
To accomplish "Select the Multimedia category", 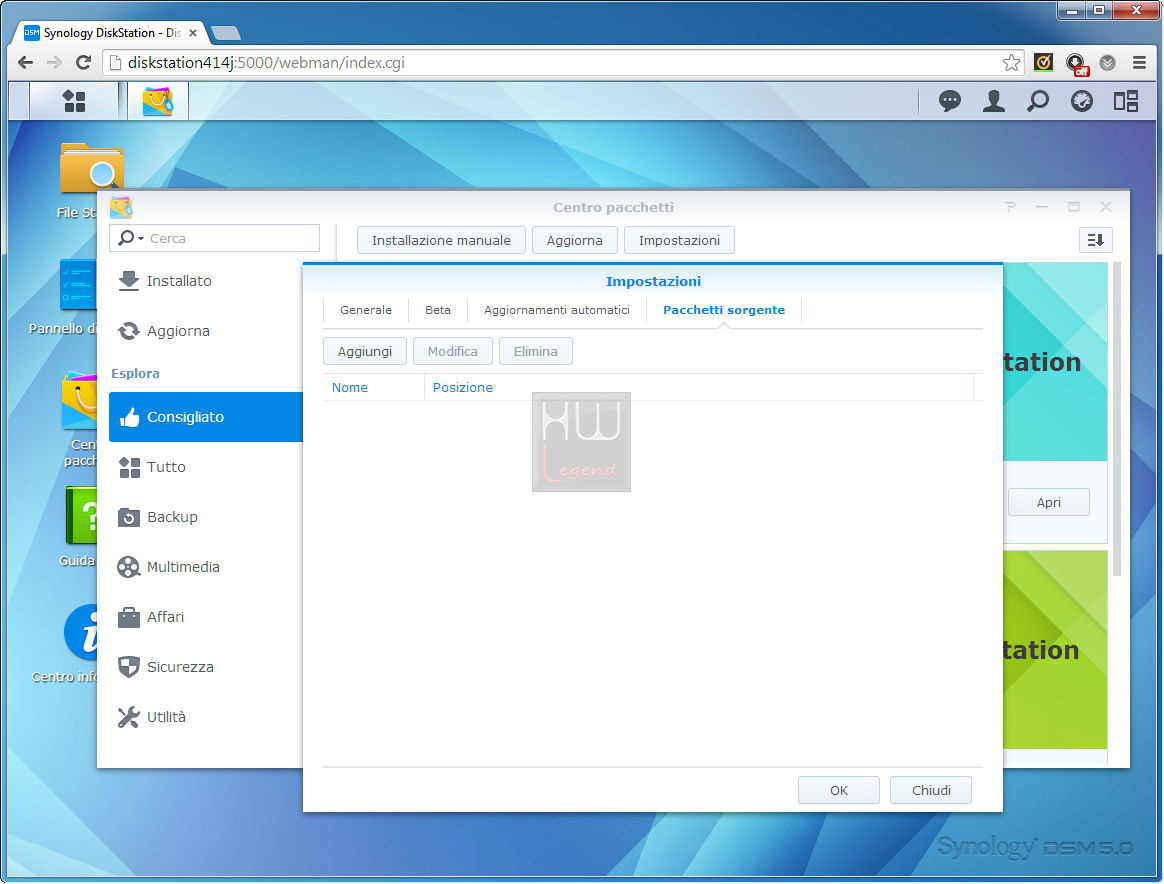I will point(206,567).
